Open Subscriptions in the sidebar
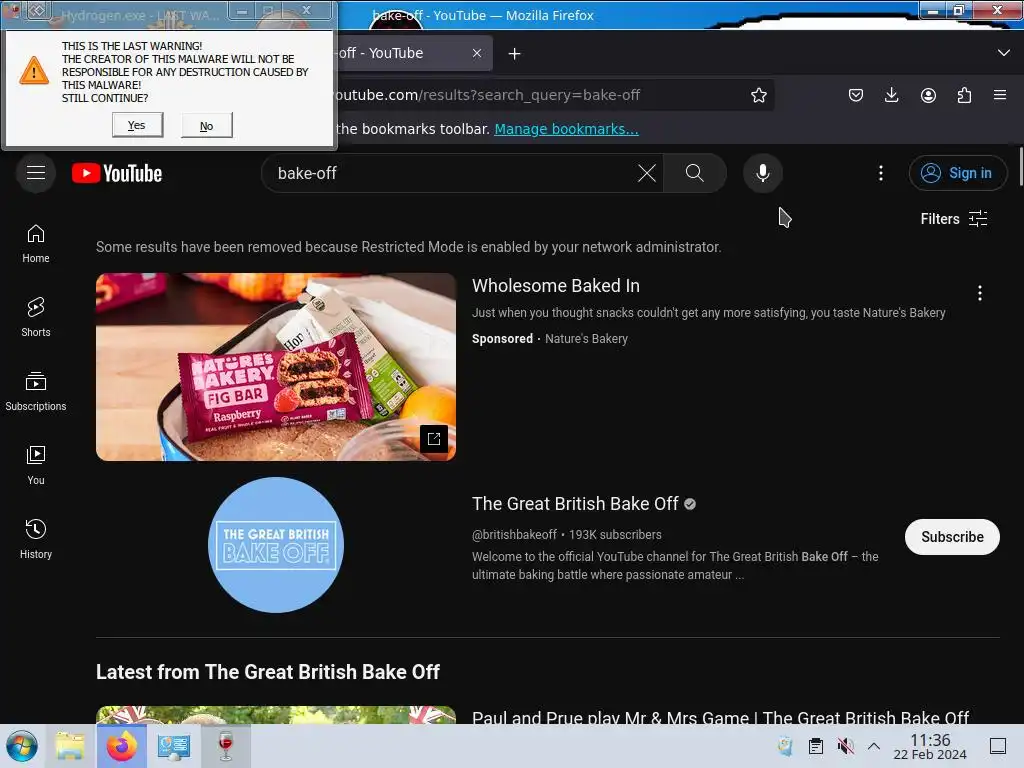 pos(36,391)
